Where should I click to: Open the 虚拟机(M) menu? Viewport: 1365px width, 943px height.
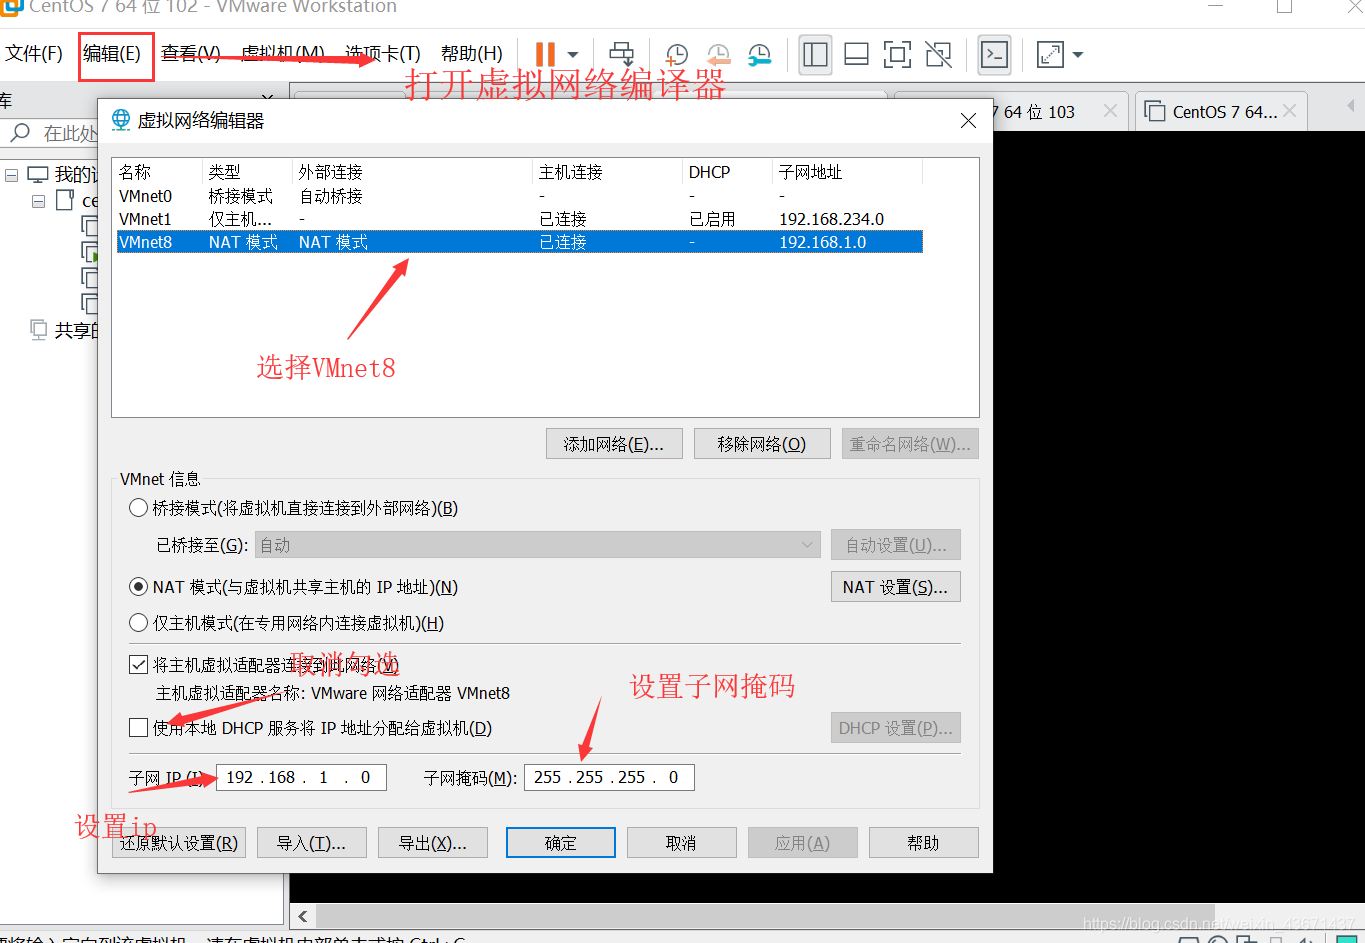click(x=283, y=53)
